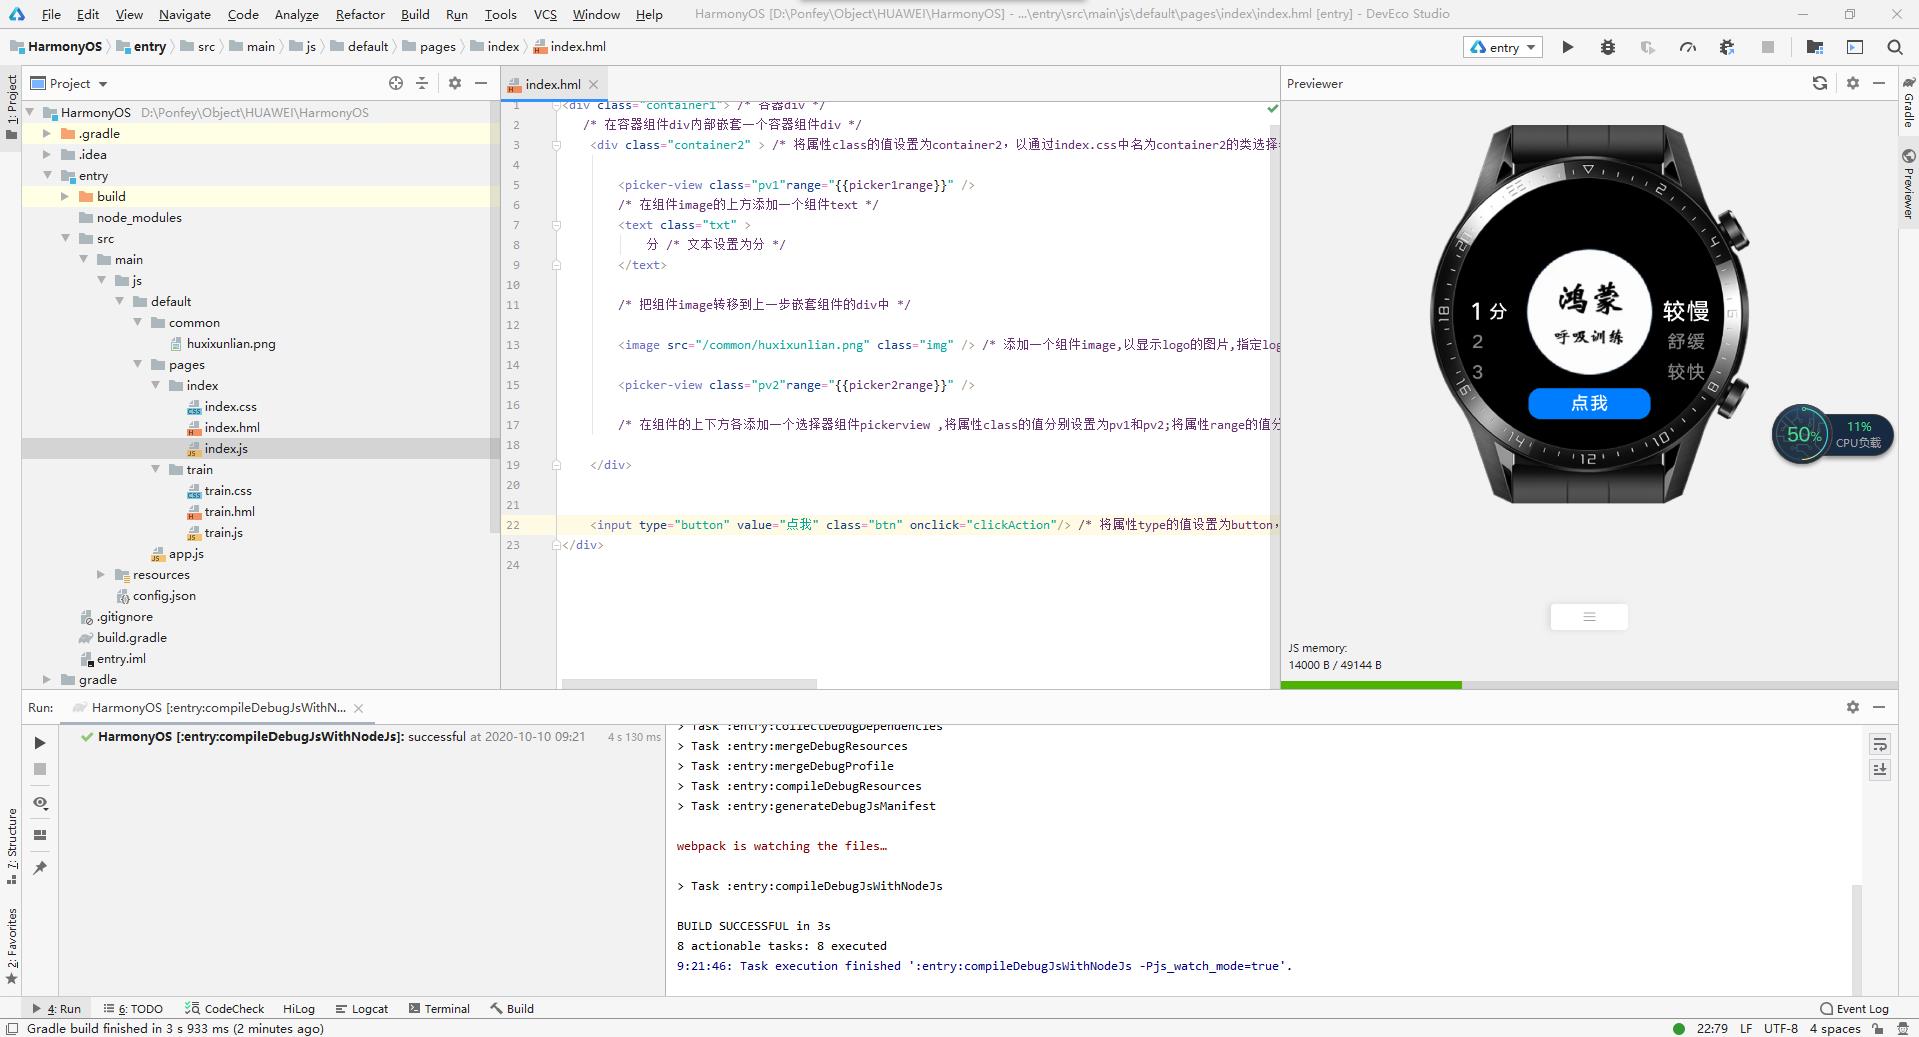
Task: Open the Refactor menu
Action: 360,14
